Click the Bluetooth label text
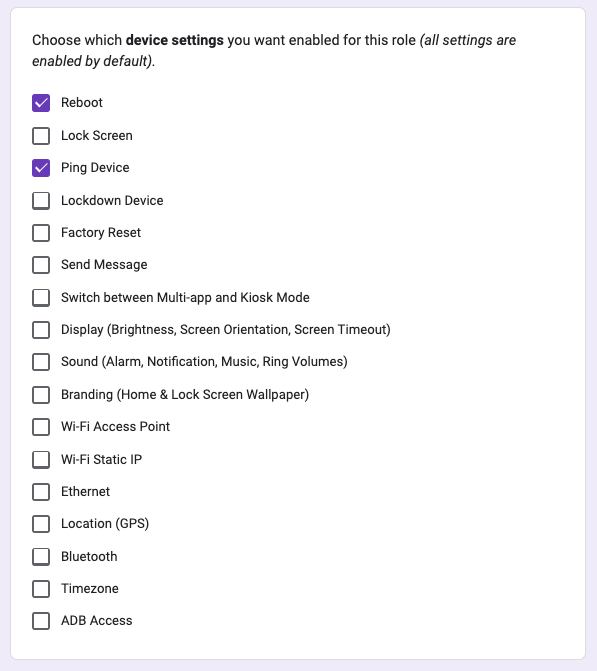This screenshot has height=671, width=597. point(89,557)
